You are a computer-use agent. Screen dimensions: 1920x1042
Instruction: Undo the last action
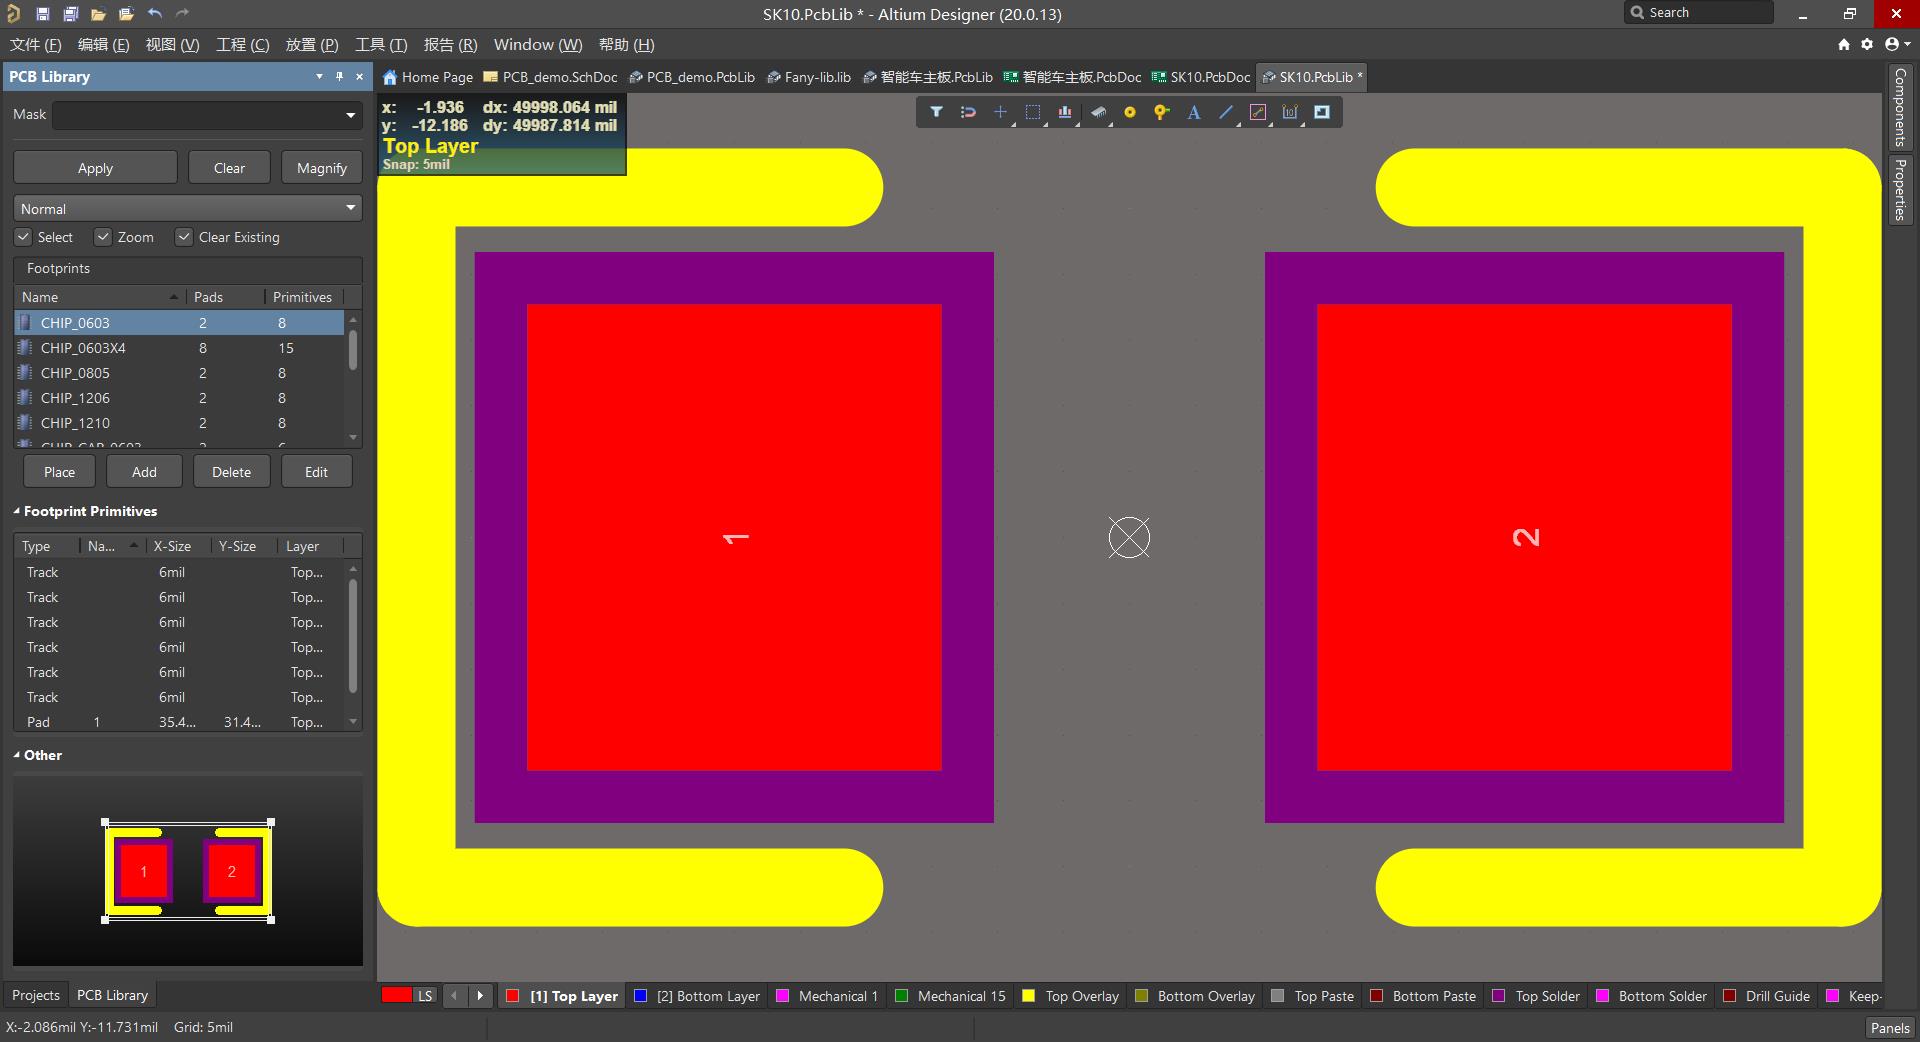154,14
